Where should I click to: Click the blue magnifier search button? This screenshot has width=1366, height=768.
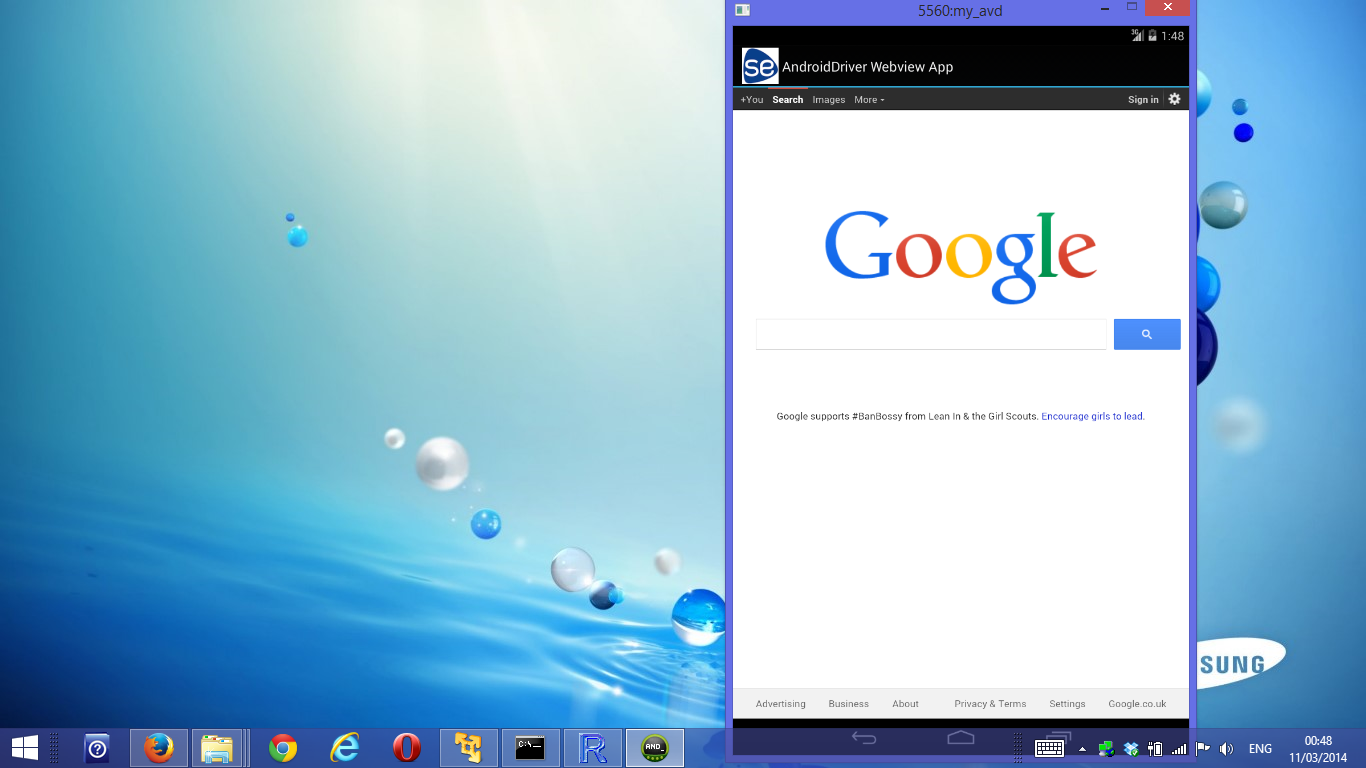point(1147,334)
